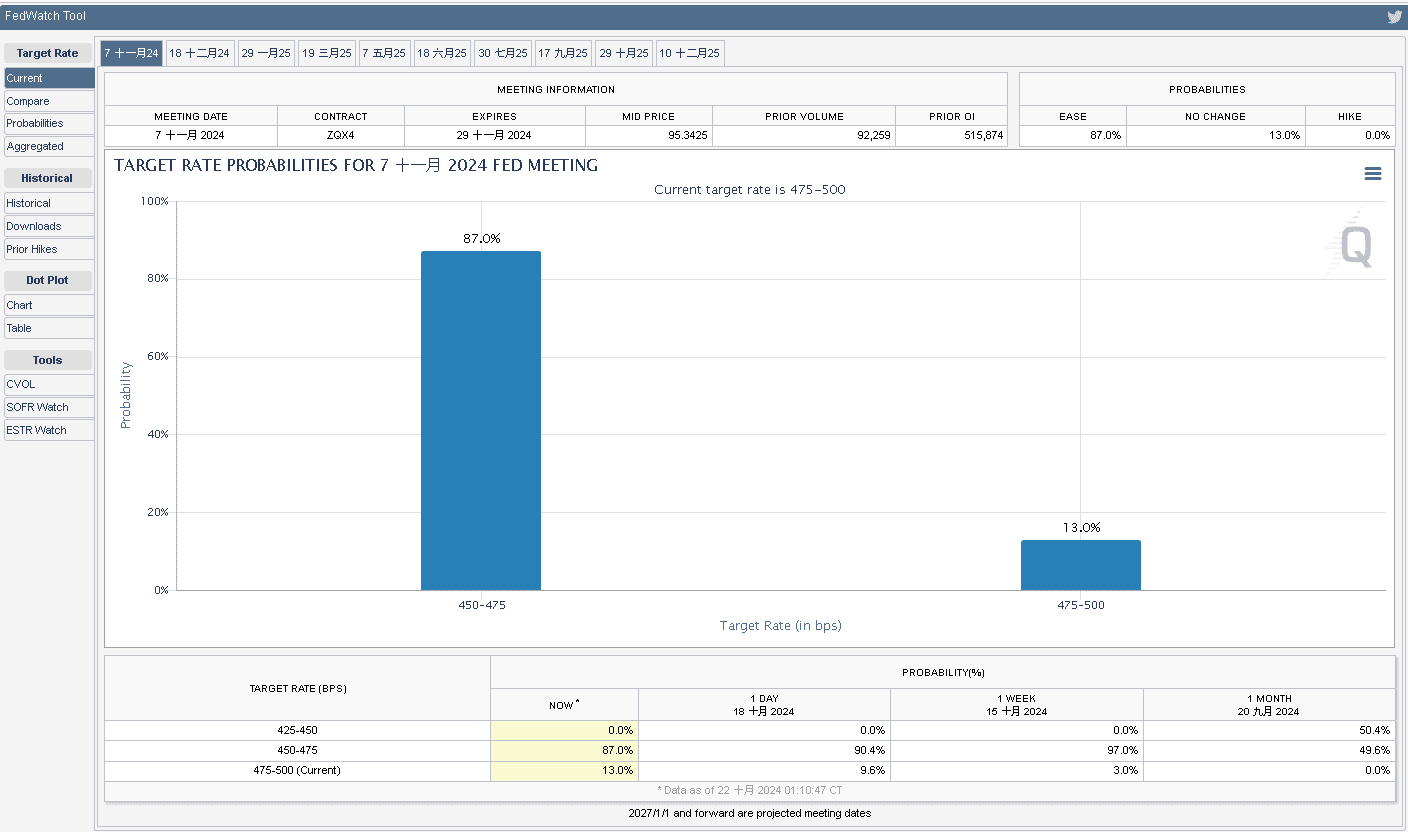This screenshot has width=1408, height=832.
Task: Click the 29 十一月 2024 expires cell
Action: click(x=495, y=135)
